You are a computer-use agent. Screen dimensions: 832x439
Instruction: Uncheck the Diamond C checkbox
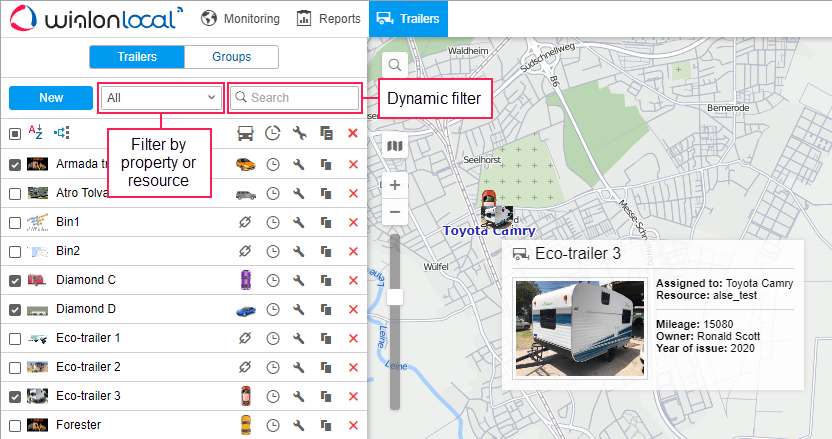(14, 281)
